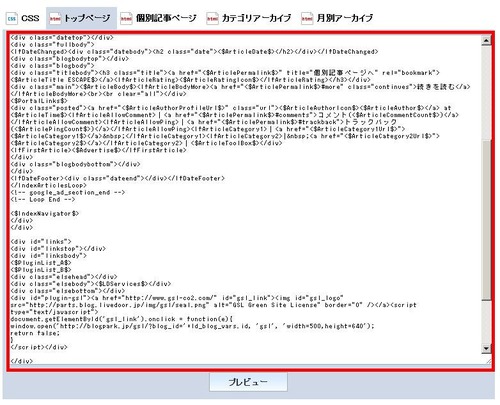
Task: Open the カテゴリアーカイブ tab
Action: tap(249, 18)
